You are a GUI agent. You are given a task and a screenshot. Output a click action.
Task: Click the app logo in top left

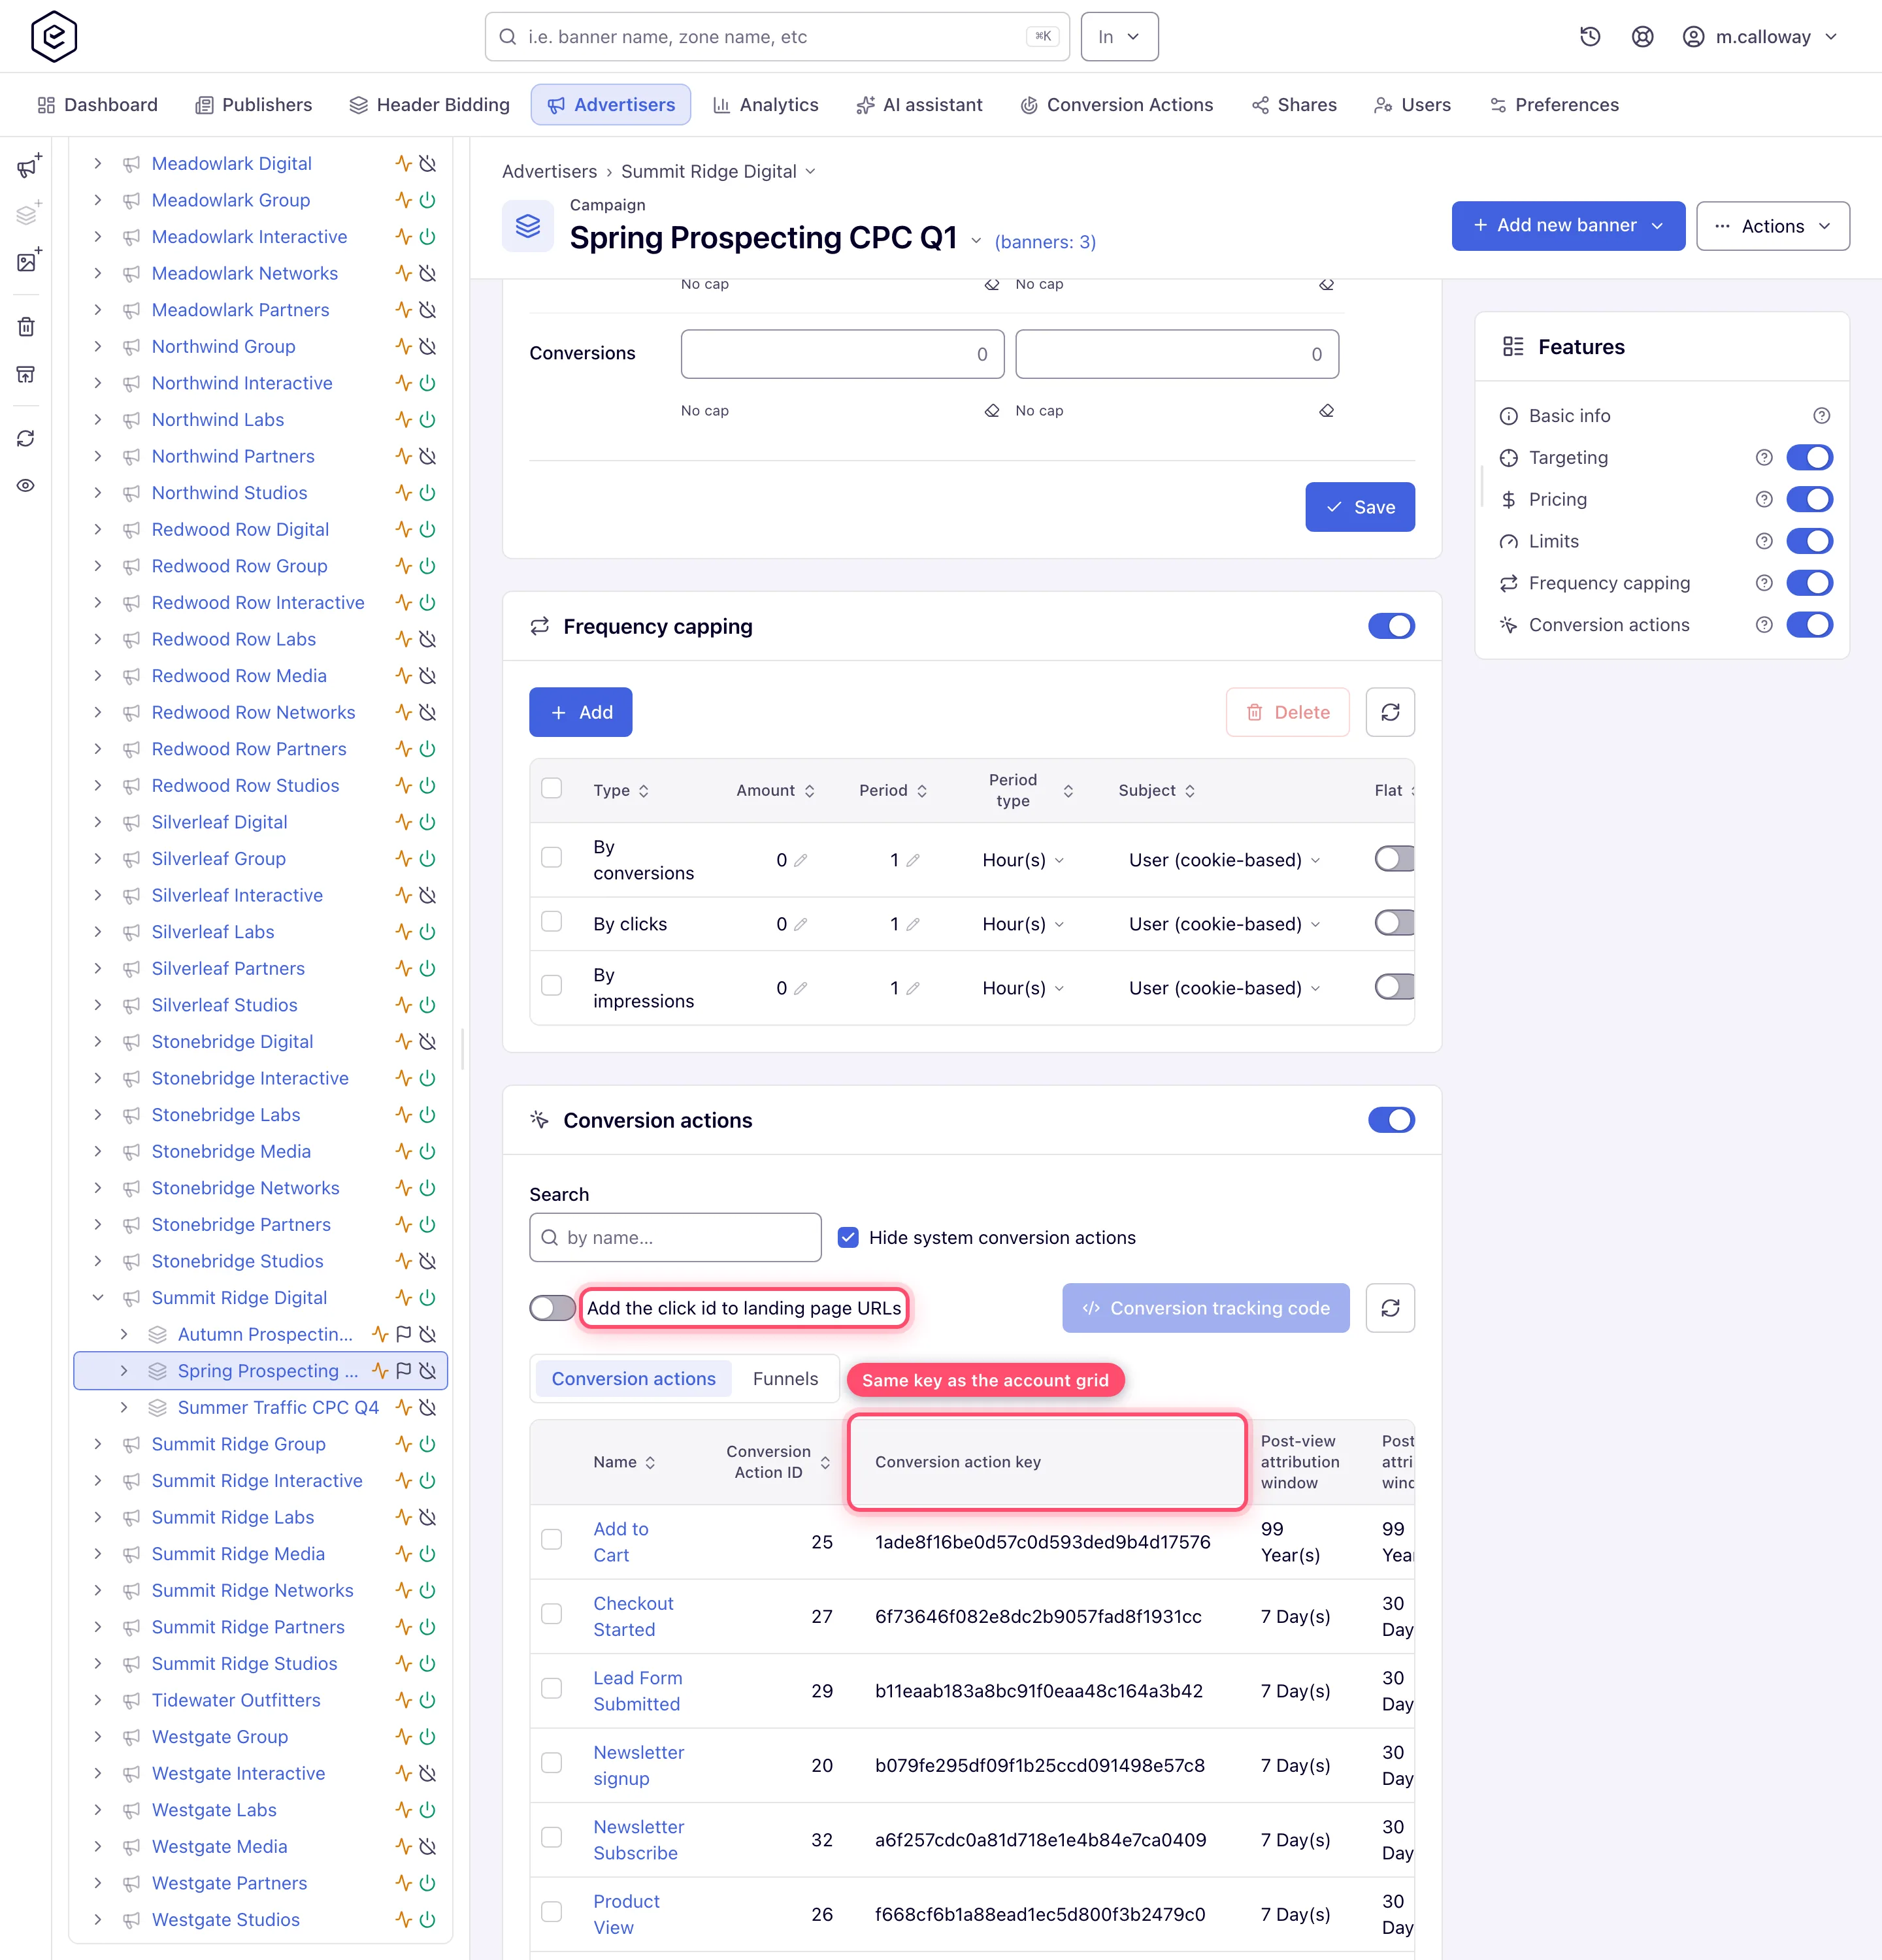(54, 37)
